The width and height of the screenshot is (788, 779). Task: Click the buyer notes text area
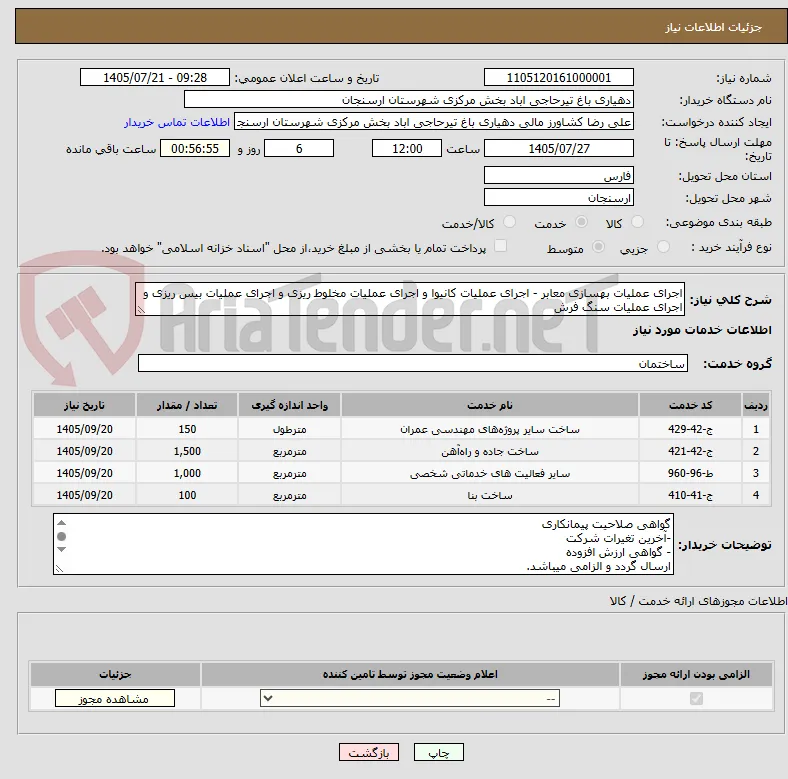(x=363, y=544)
